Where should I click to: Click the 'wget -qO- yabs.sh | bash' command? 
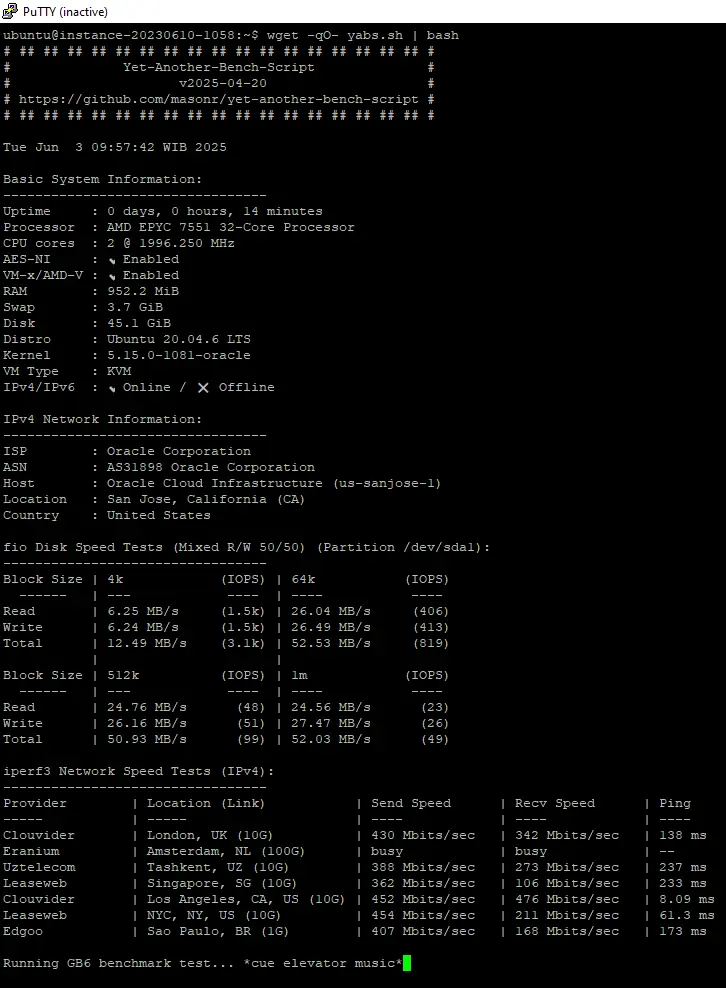362,35
